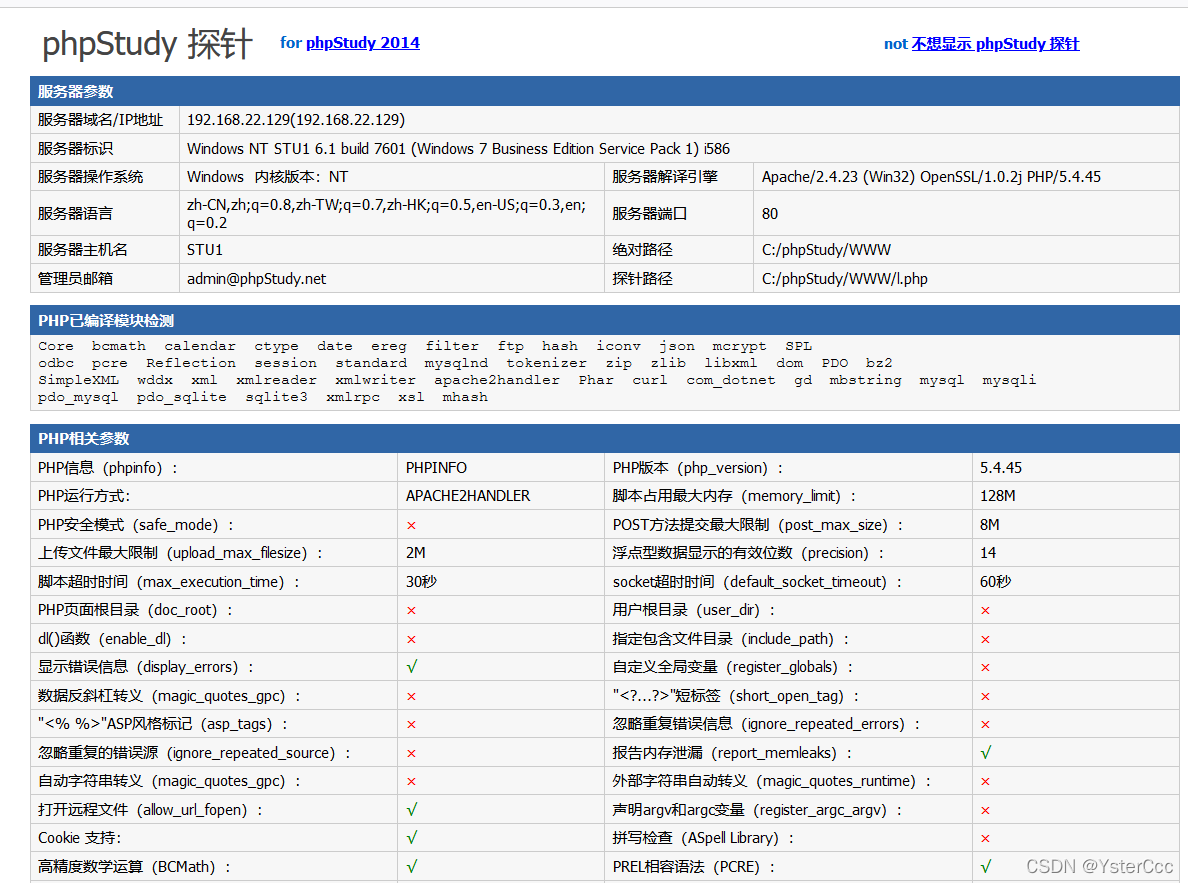Click the red cross for ASpell Library
The height and width of the screenshot is (883, 1188).
985,838
